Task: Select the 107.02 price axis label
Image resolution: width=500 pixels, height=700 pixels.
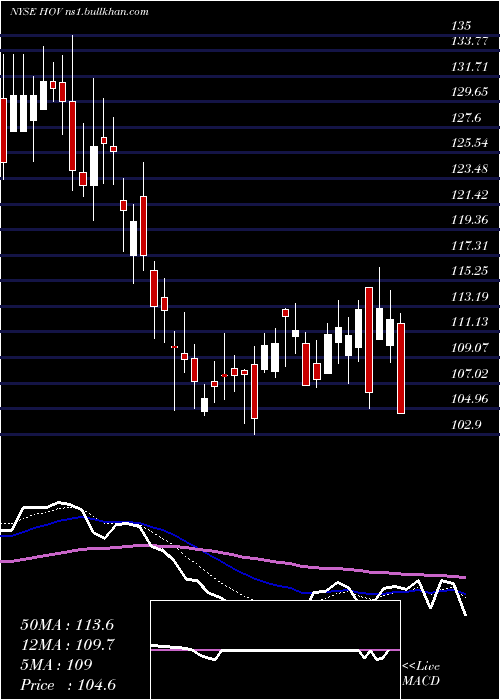Action: click(469, 373)
